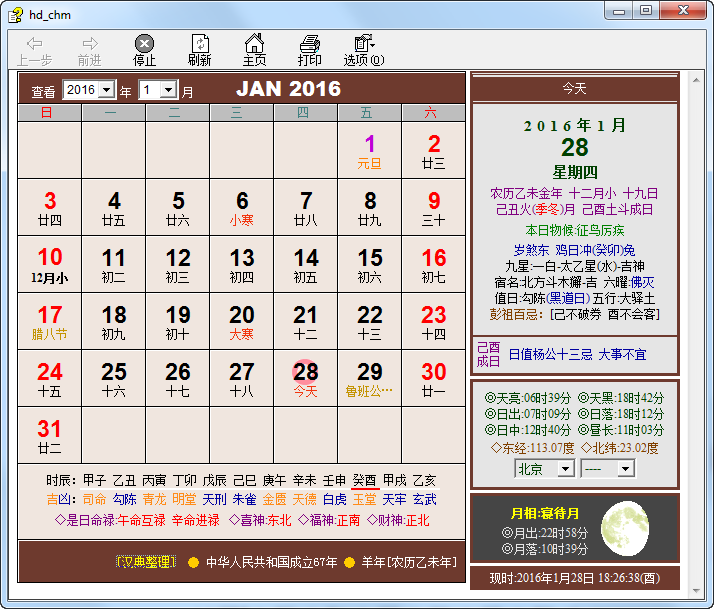Click the JAN 2016 calendar title
Viewport: 714px width, 609px height.
(288, 89)
